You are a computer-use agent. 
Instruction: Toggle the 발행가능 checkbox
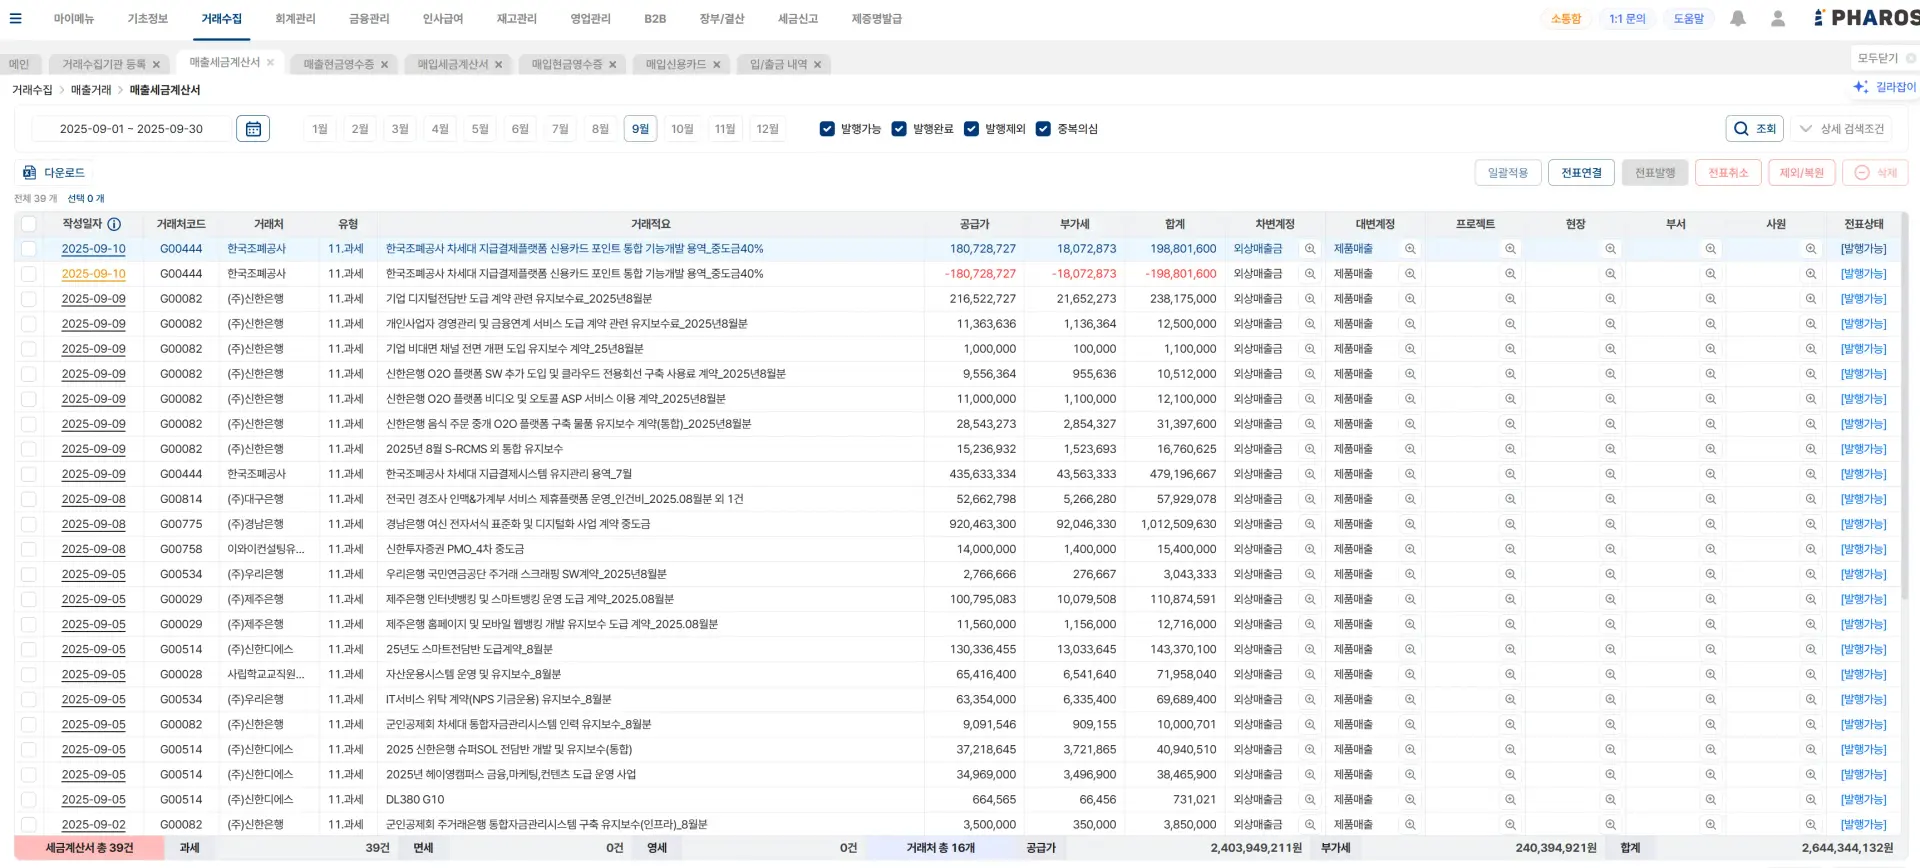click(x=827, y=129)
